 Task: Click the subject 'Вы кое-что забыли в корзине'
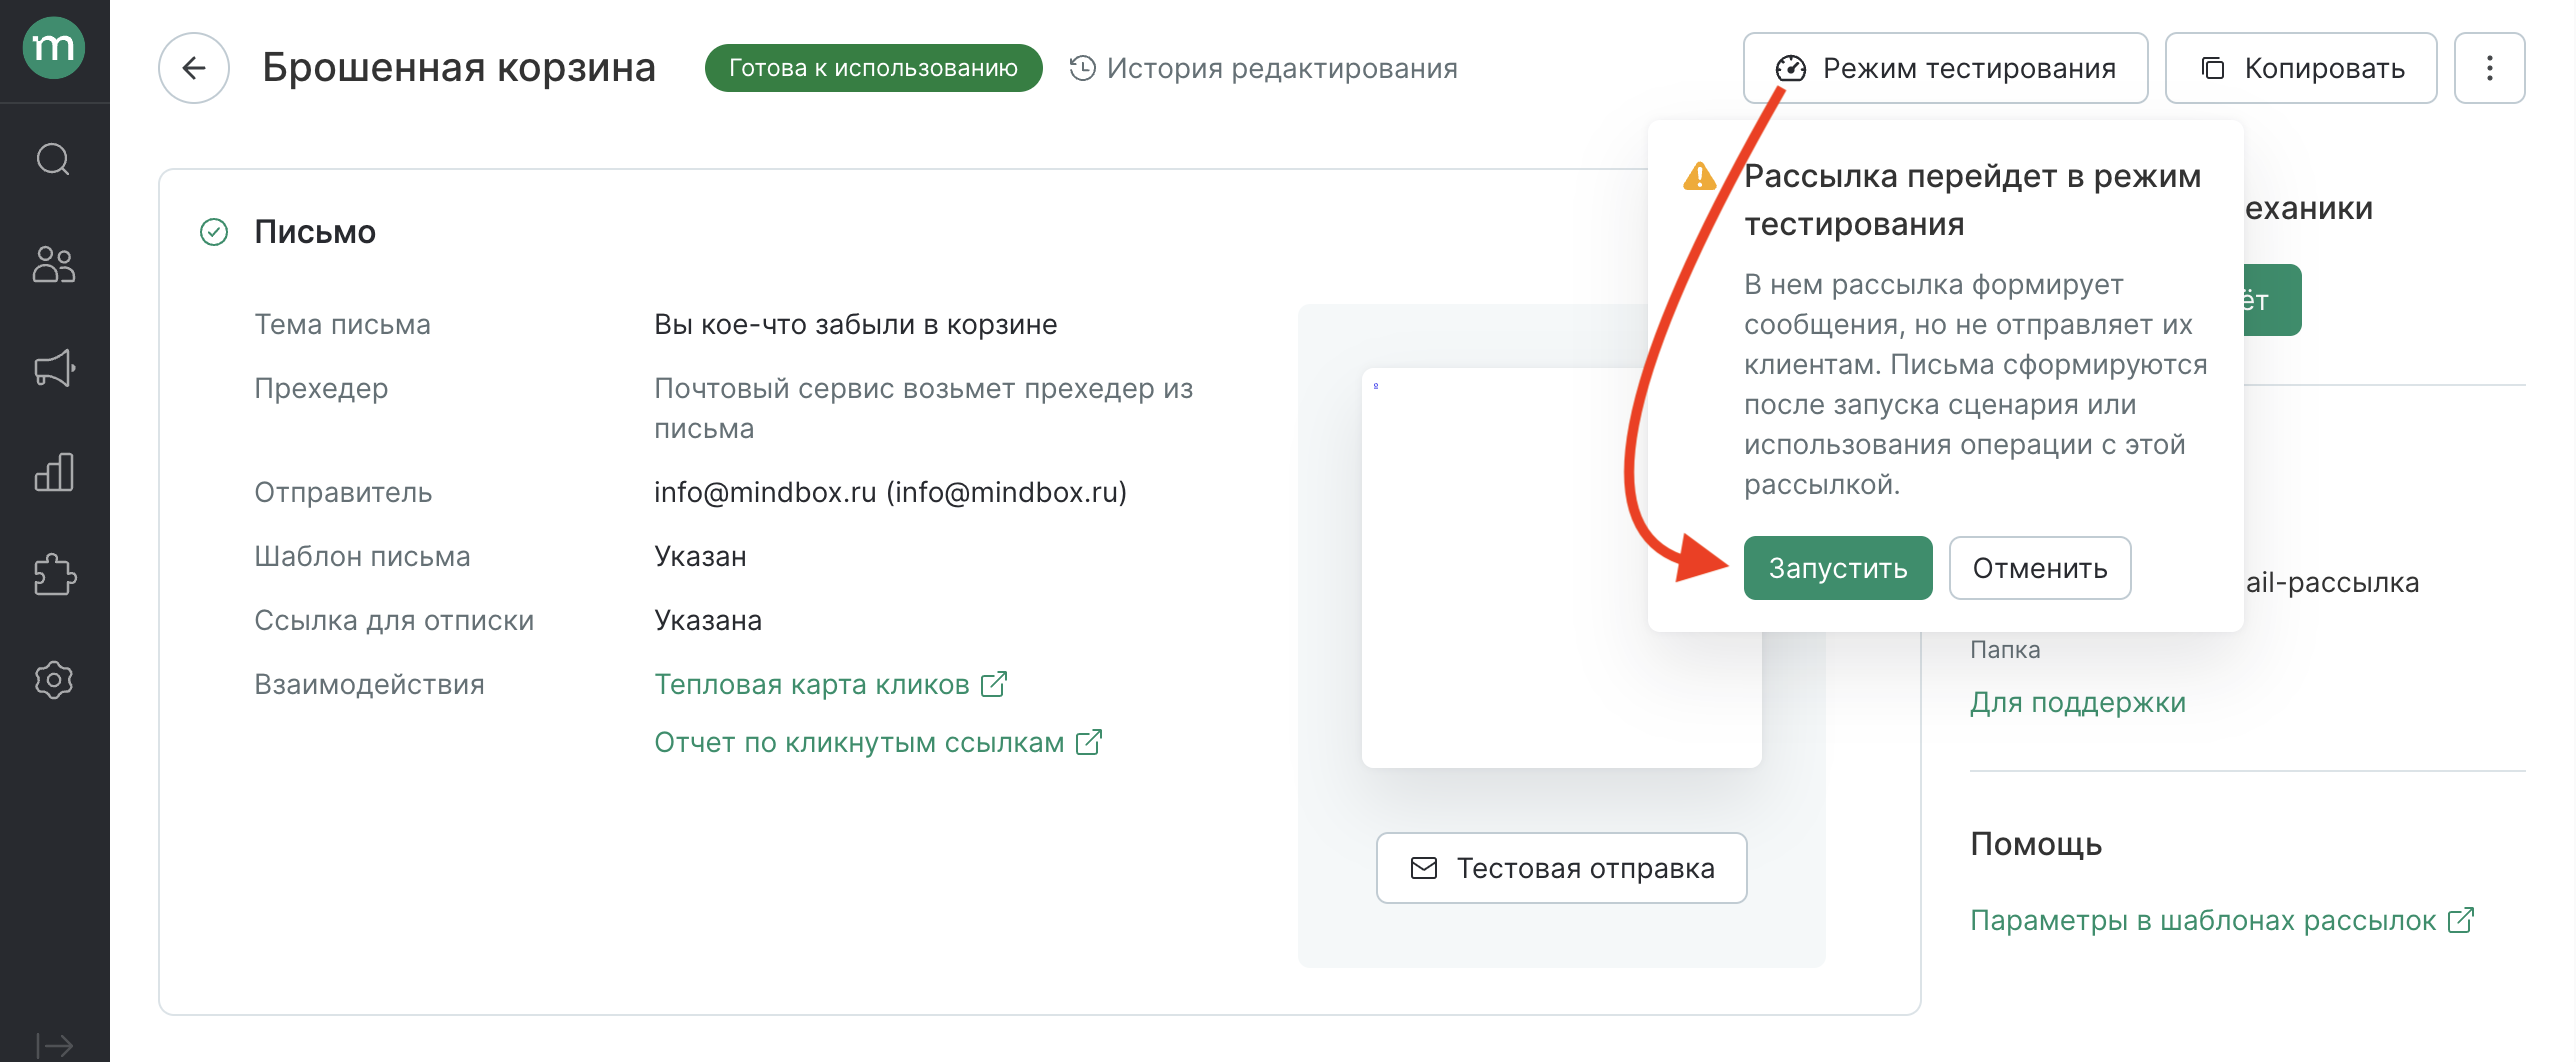[x=856, y=324]
